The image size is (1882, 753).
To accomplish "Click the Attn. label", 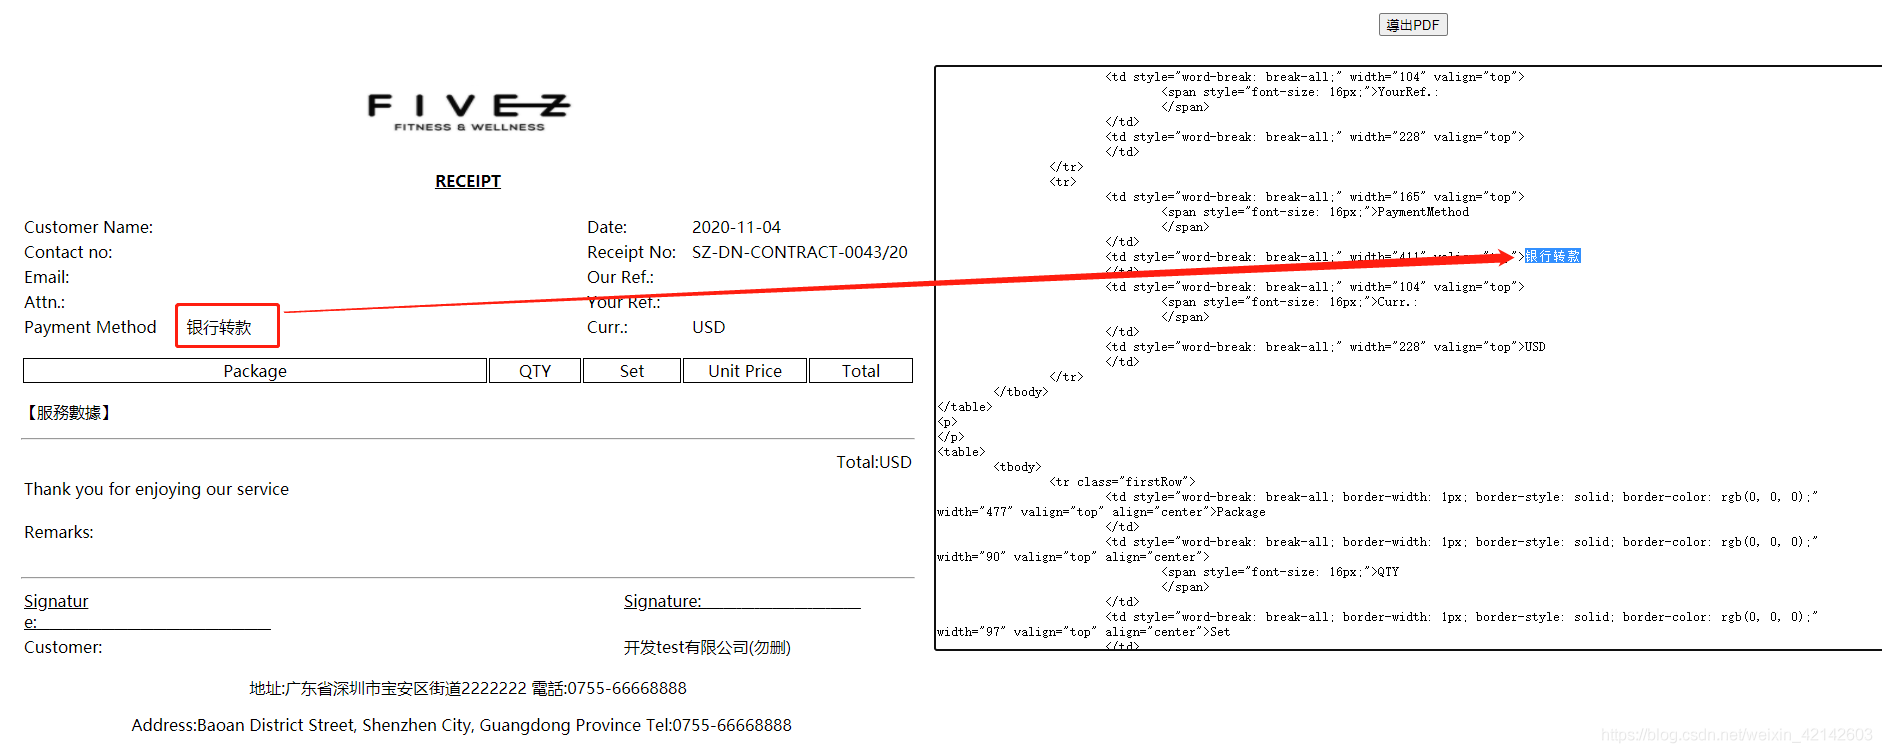I will [44, 302].
